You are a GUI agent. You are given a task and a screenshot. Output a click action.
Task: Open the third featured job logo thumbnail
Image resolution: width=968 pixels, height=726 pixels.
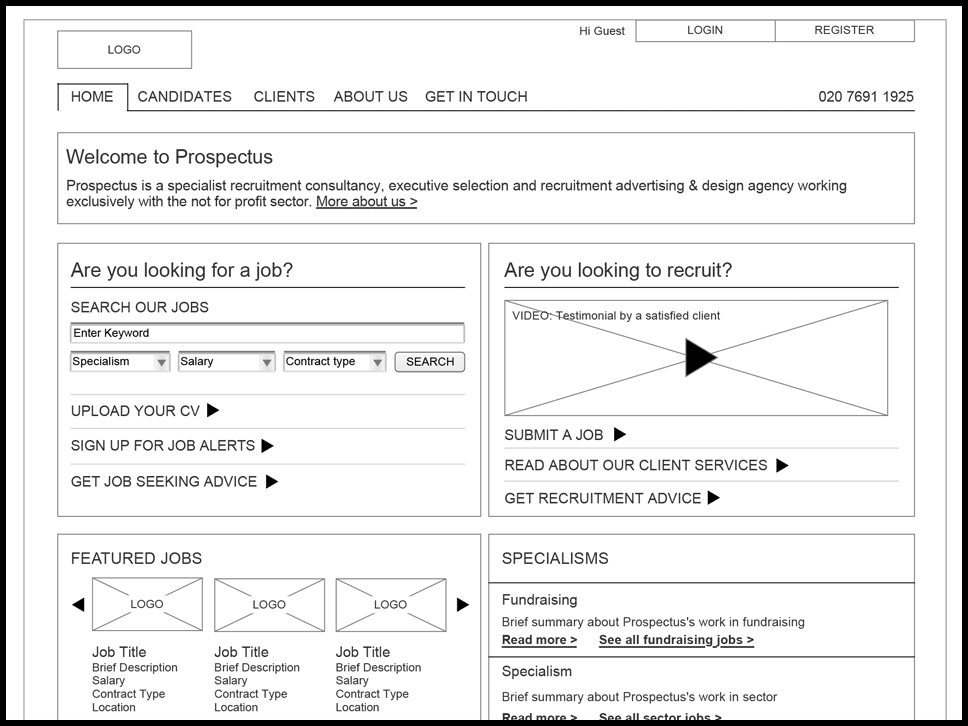tap(391, 605)
